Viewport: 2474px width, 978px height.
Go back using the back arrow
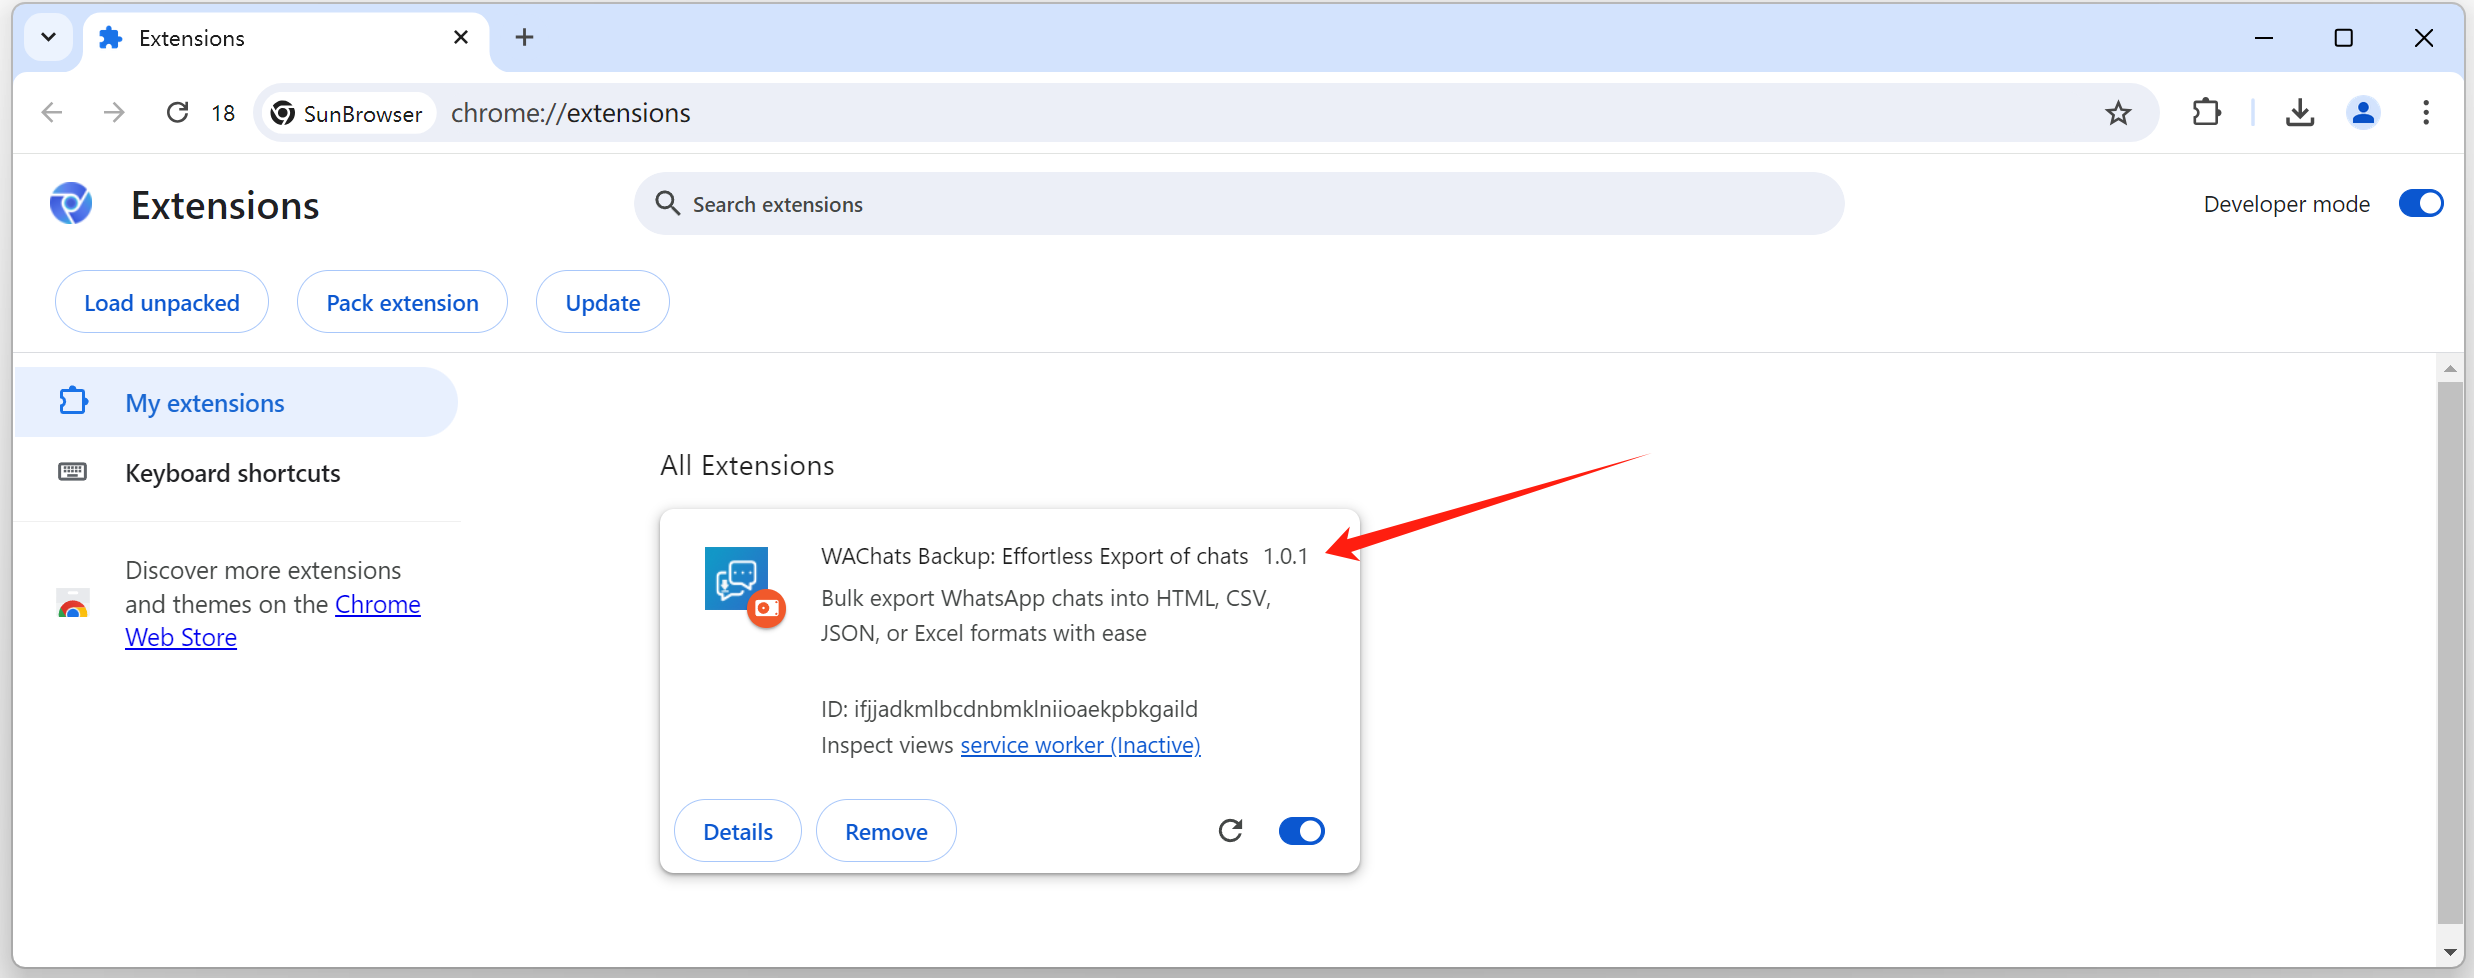click(52, 113)
